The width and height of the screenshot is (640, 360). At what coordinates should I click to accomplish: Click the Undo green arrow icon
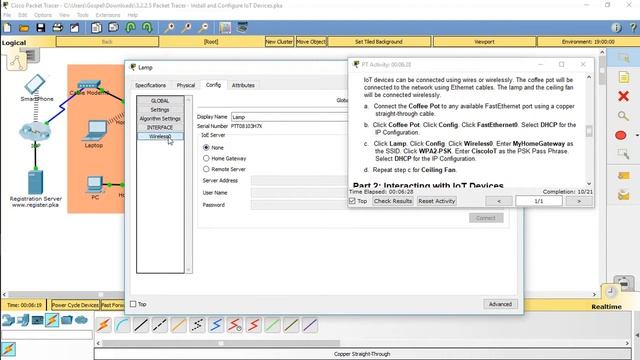click(131, 28)
